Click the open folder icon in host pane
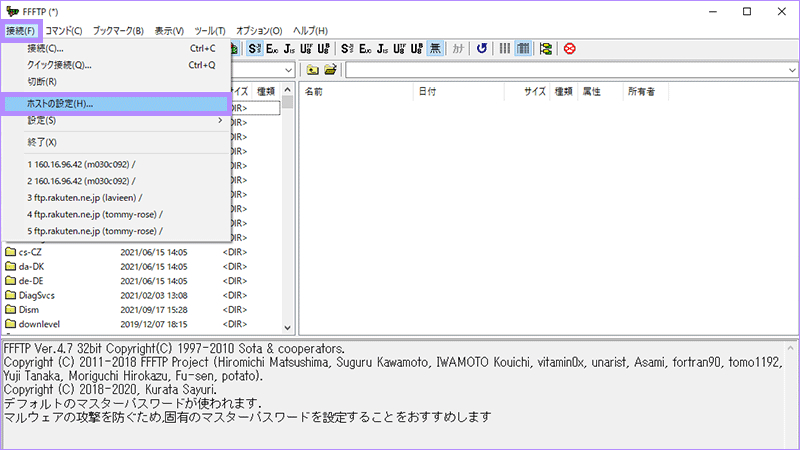The image size is (800, 450). click(x=330, y=70)
